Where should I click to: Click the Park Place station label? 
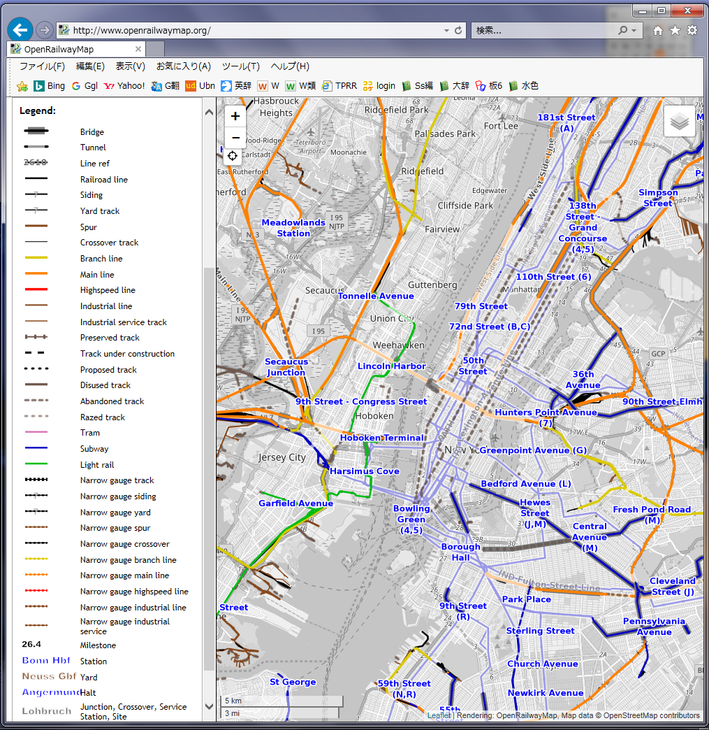click(x=527, y=600)
